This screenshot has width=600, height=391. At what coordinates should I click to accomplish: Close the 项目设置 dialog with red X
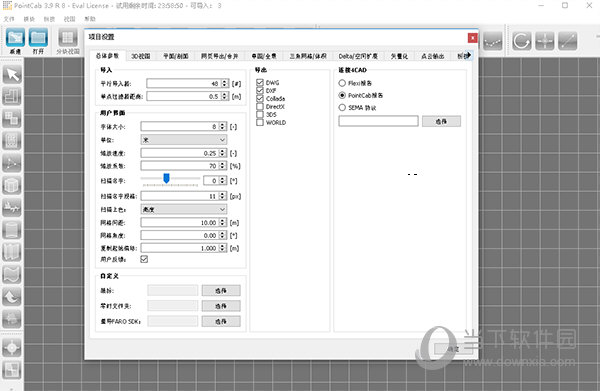[x=473, y=38]
